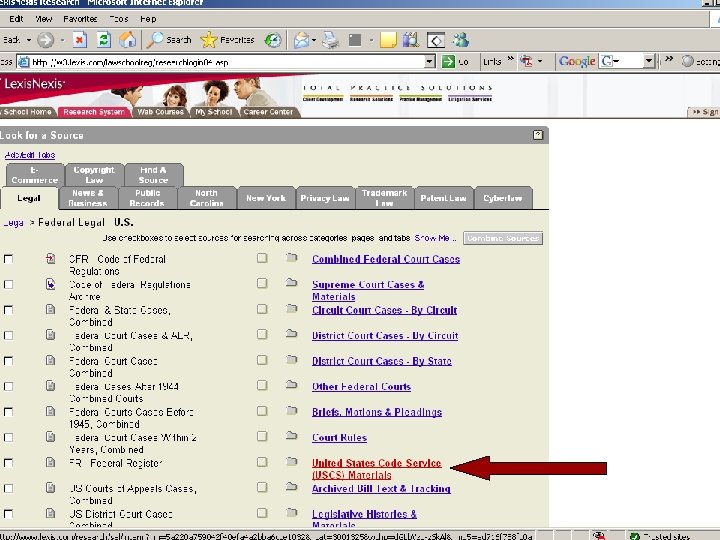Click the browser Stop button
The height and width of the screenshot is (540, 720).
pos(79,40)
